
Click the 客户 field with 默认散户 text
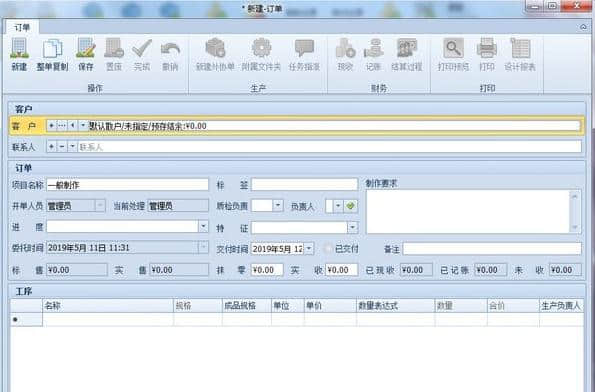(x=334, y=126)
